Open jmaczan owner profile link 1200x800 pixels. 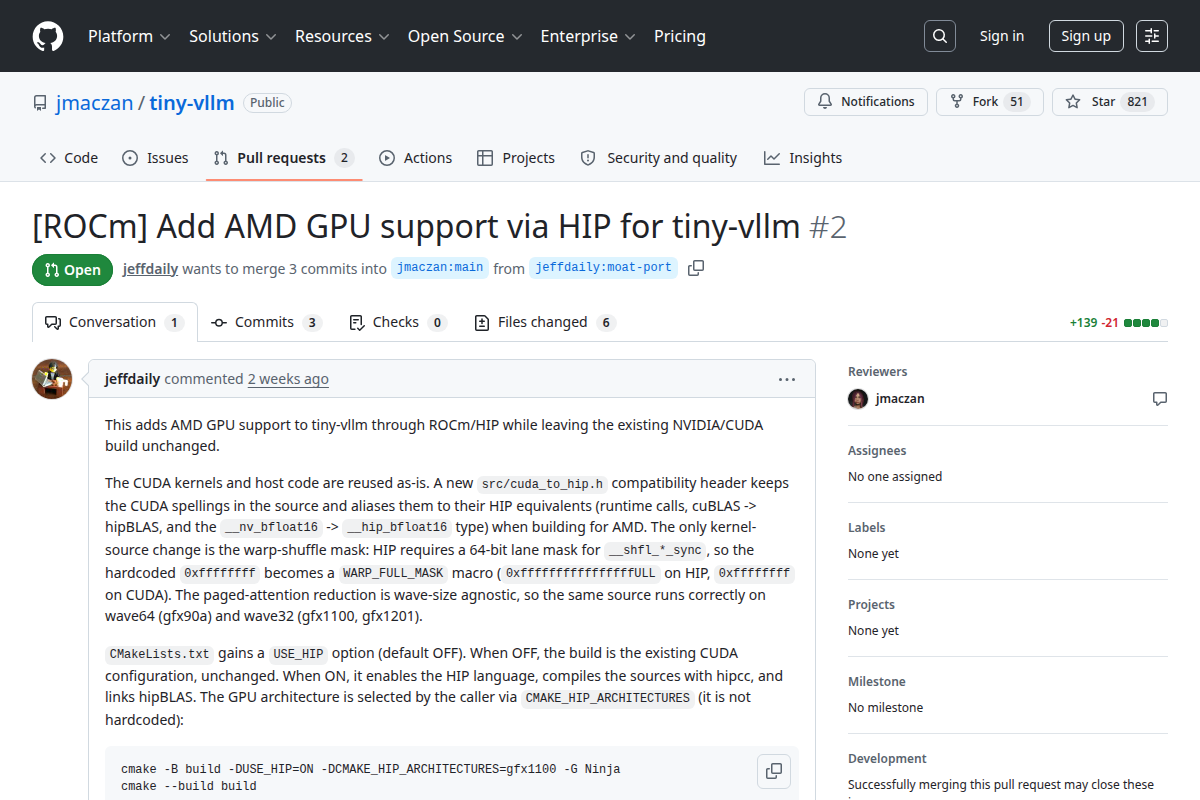click(95, 103)
